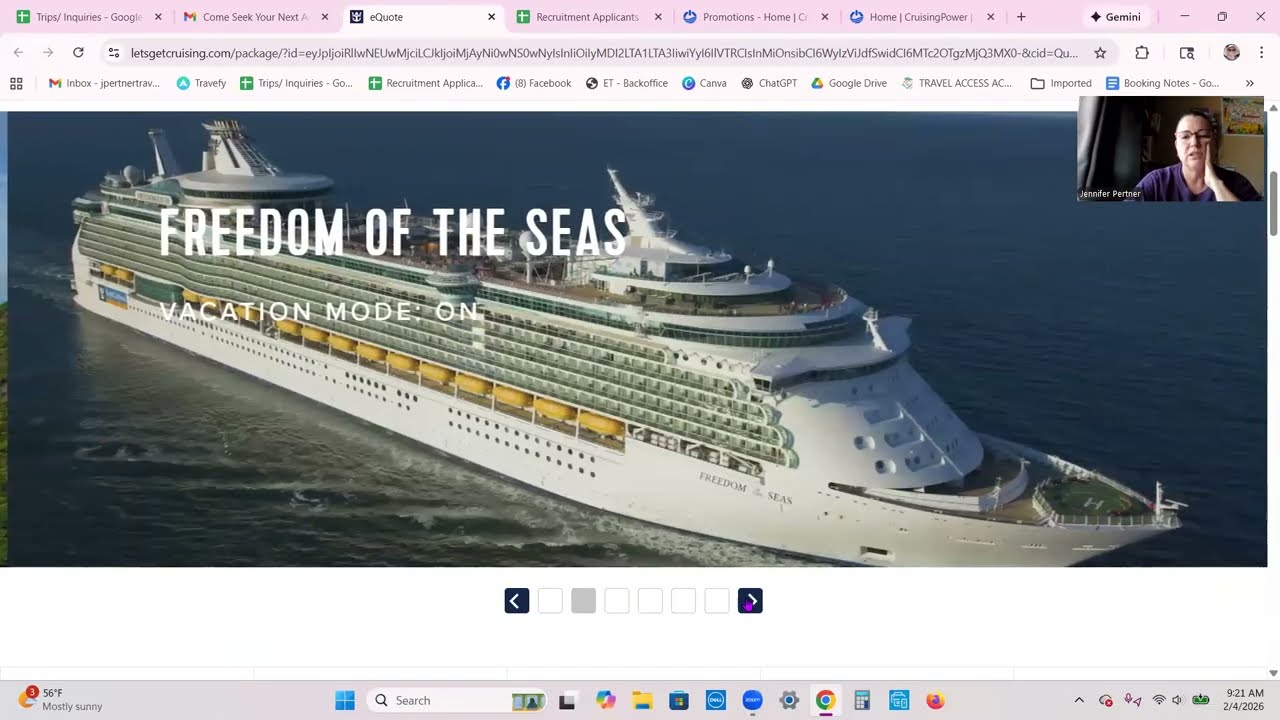
Task: Select the first carousel slide indicator
Action: (550, 601)
